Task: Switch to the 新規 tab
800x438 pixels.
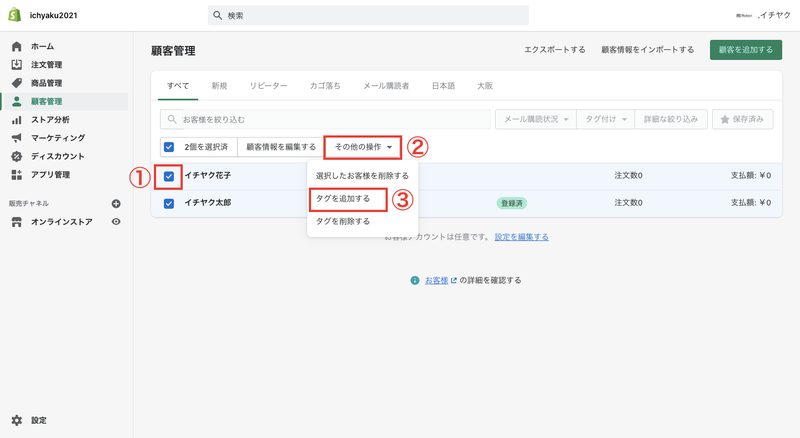Action: tap(219, 86)
